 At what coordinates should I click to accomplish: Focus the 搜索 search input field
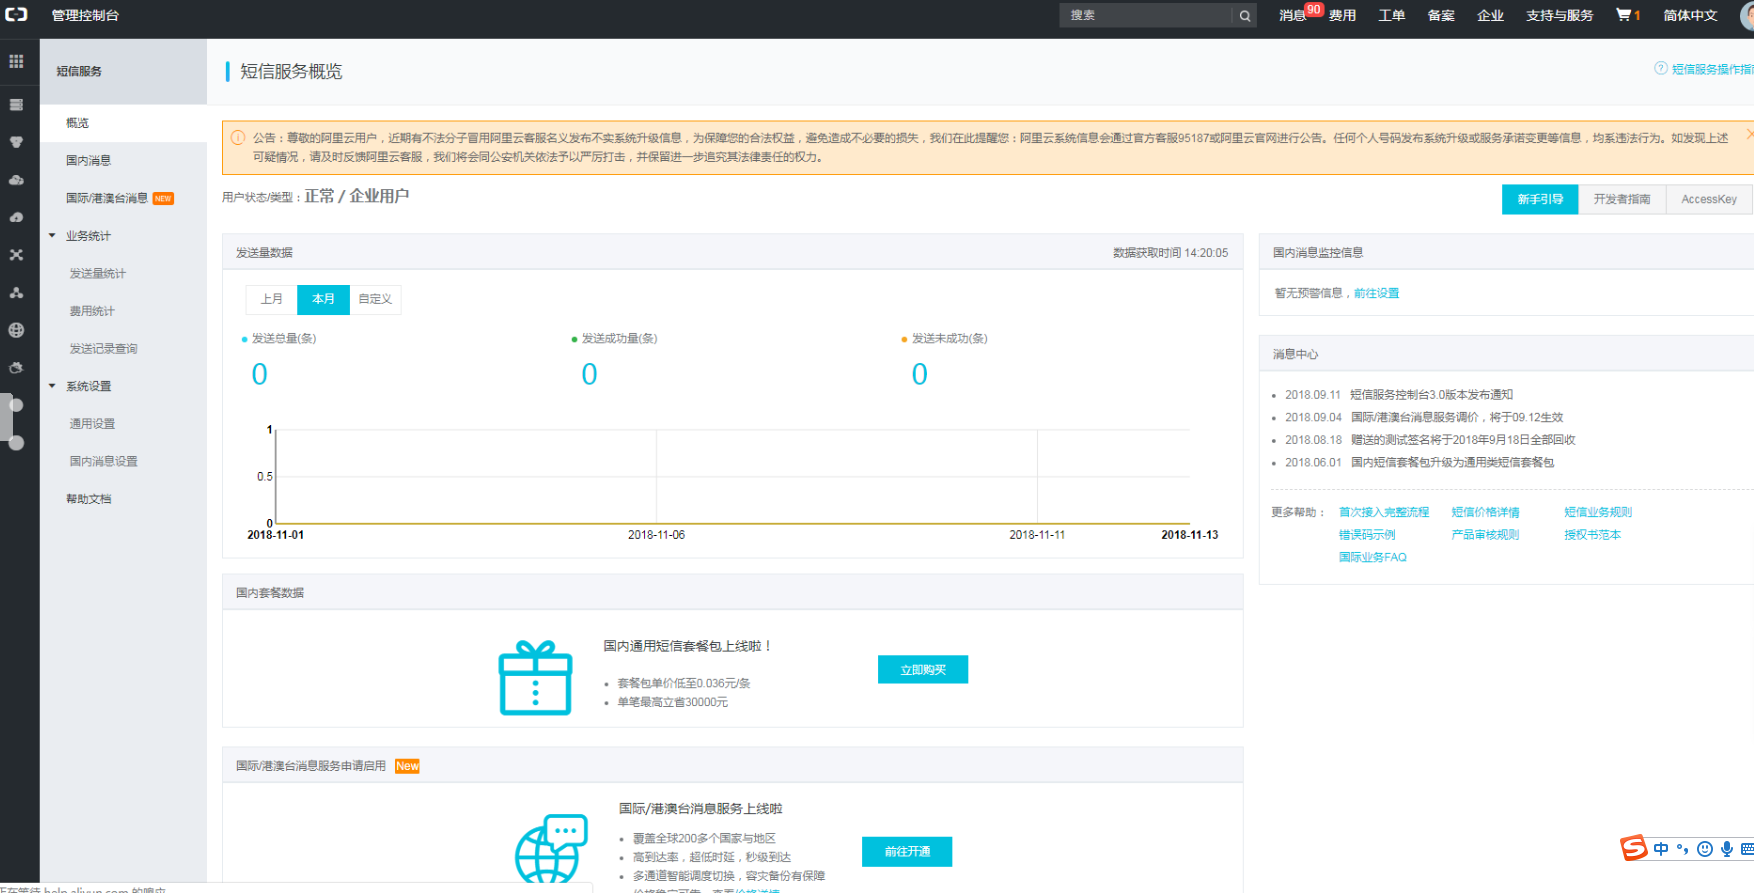[x=1147, y=16]
